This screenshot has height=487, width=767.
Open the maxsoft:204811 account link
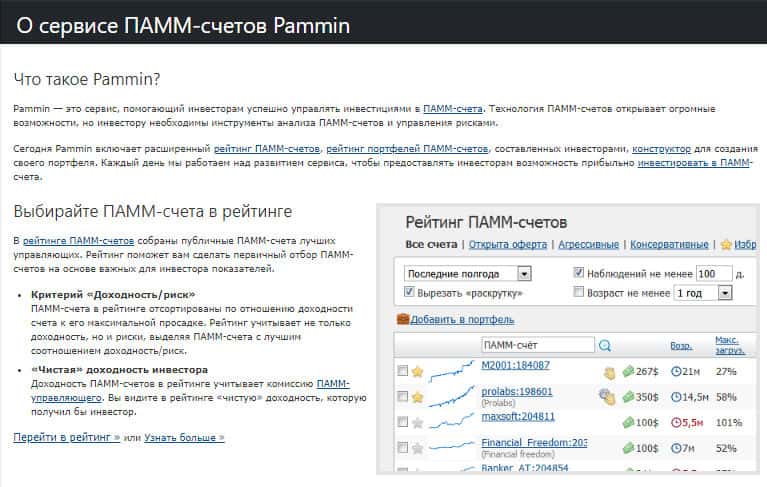518,417
